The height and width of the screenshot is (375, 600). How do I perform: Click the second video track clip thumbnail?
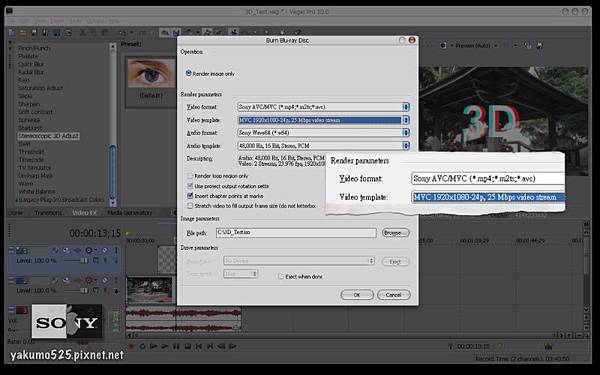point(150,290)
